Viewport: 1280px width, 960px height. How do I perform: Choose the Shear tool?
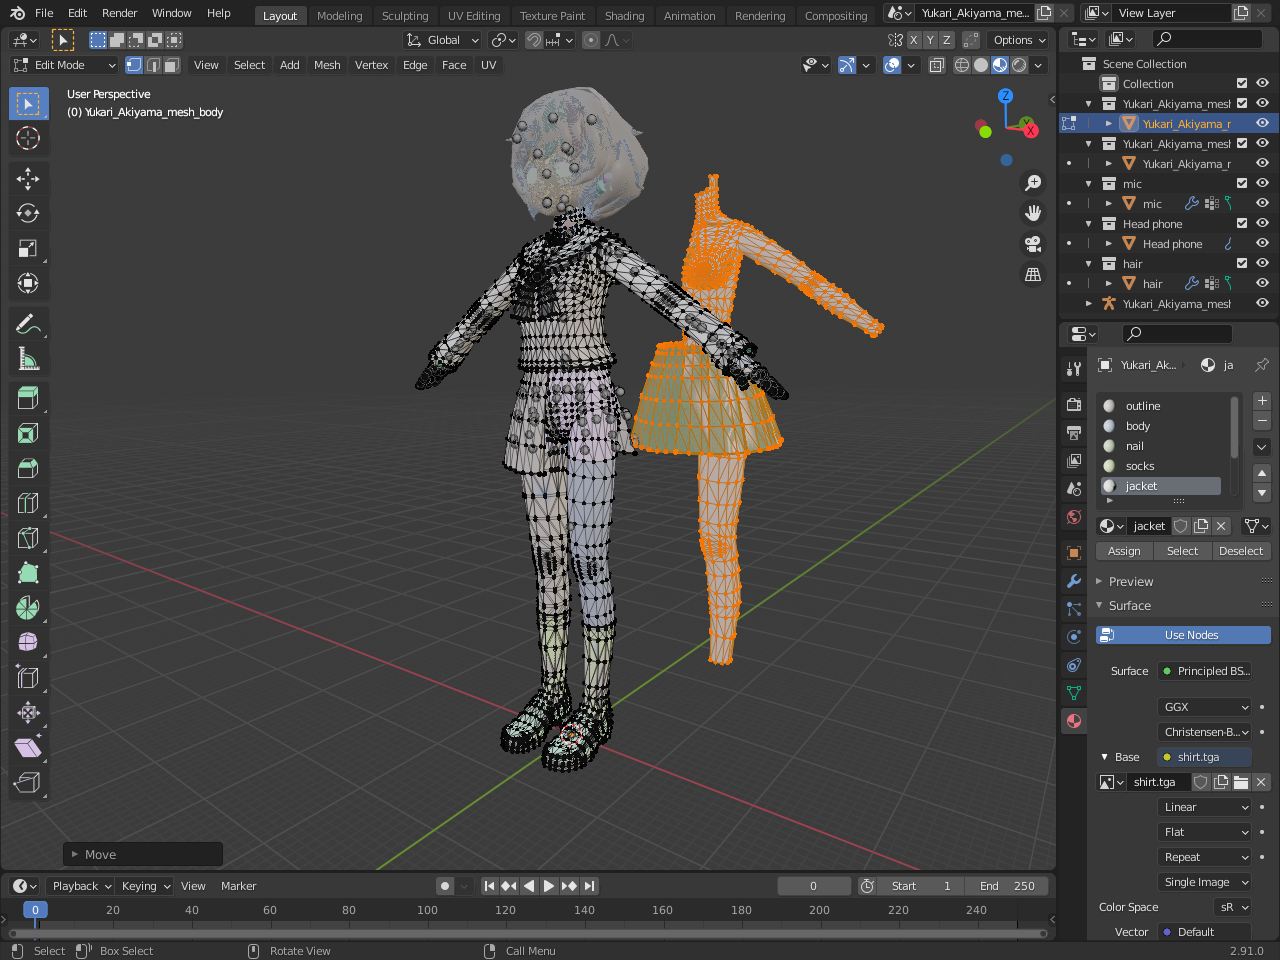tap(28, 747)
